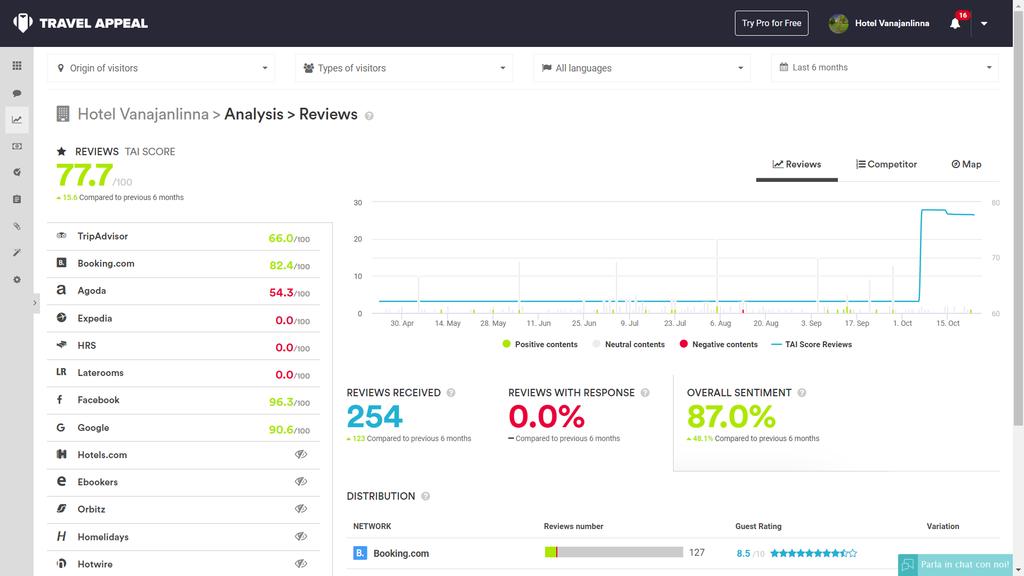Click the Hotel Vanajanlinna profile avatar
The height and width of the screenshot is (576, 1024).
point(839,24)
